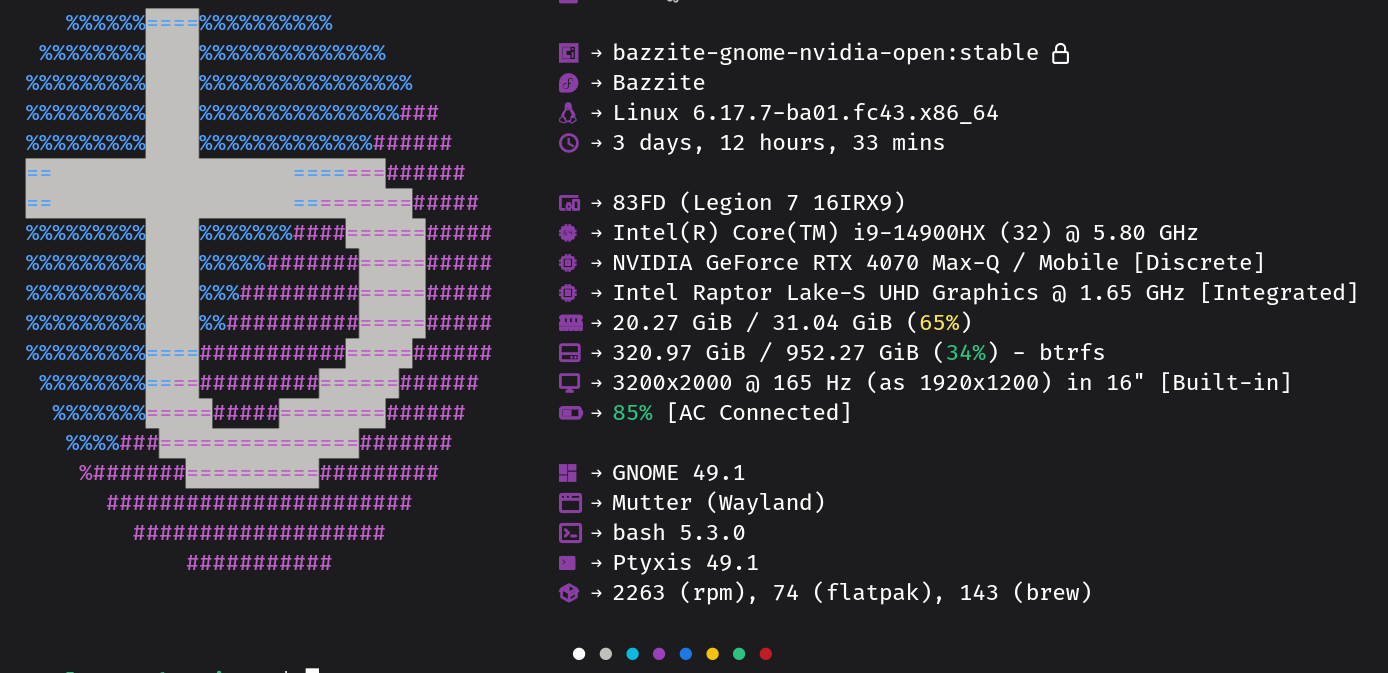Click the purple color dot
This screenshot has height=673, width=1388.
tap(659, 654)
